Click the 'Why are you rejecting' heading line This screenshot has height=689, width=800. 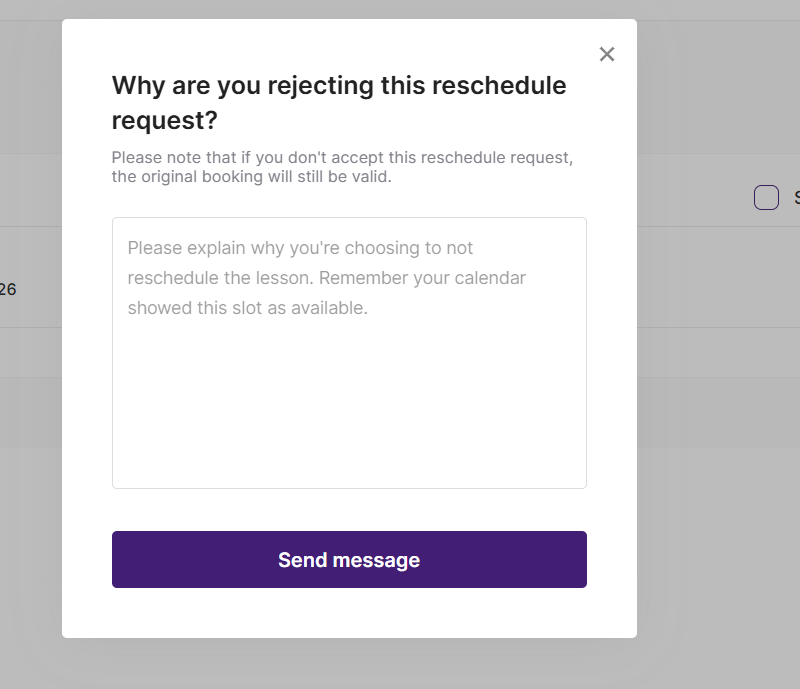coord(339,86)
